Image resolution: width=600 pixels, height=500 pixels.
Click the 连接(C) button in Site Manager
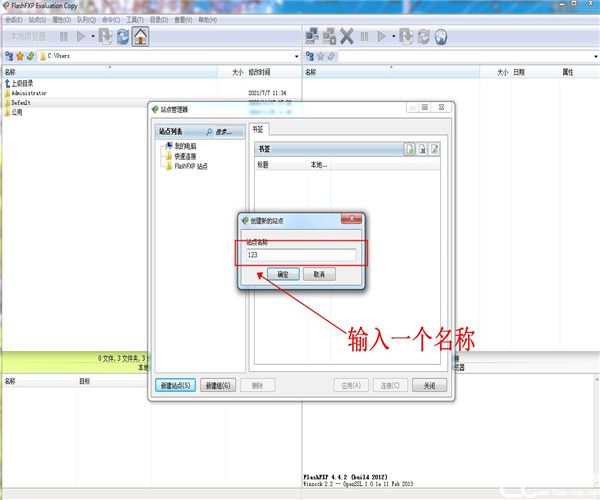coord(390,385)
